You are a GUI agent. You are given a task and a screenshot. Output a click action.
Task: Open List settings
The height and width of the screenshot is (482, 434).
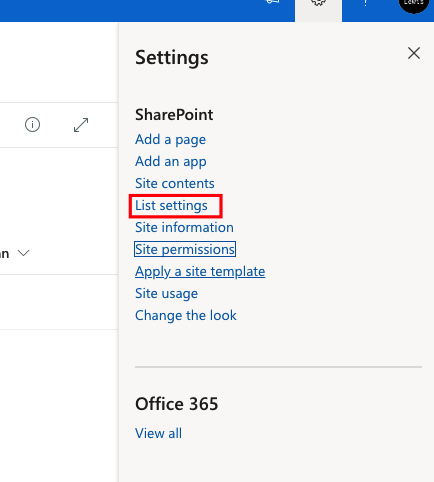[x=171, y=206]
